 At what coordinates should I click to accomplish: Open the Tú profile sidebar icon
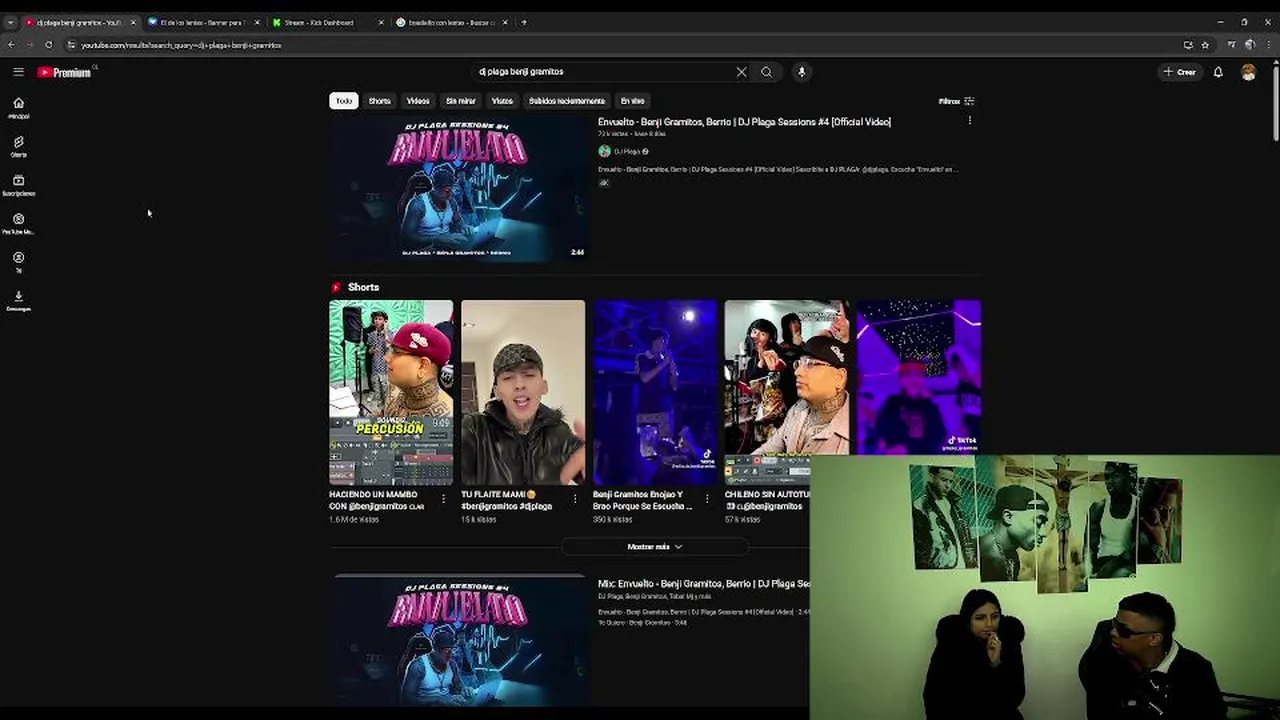pyautogui.click(x=18, y=262)
